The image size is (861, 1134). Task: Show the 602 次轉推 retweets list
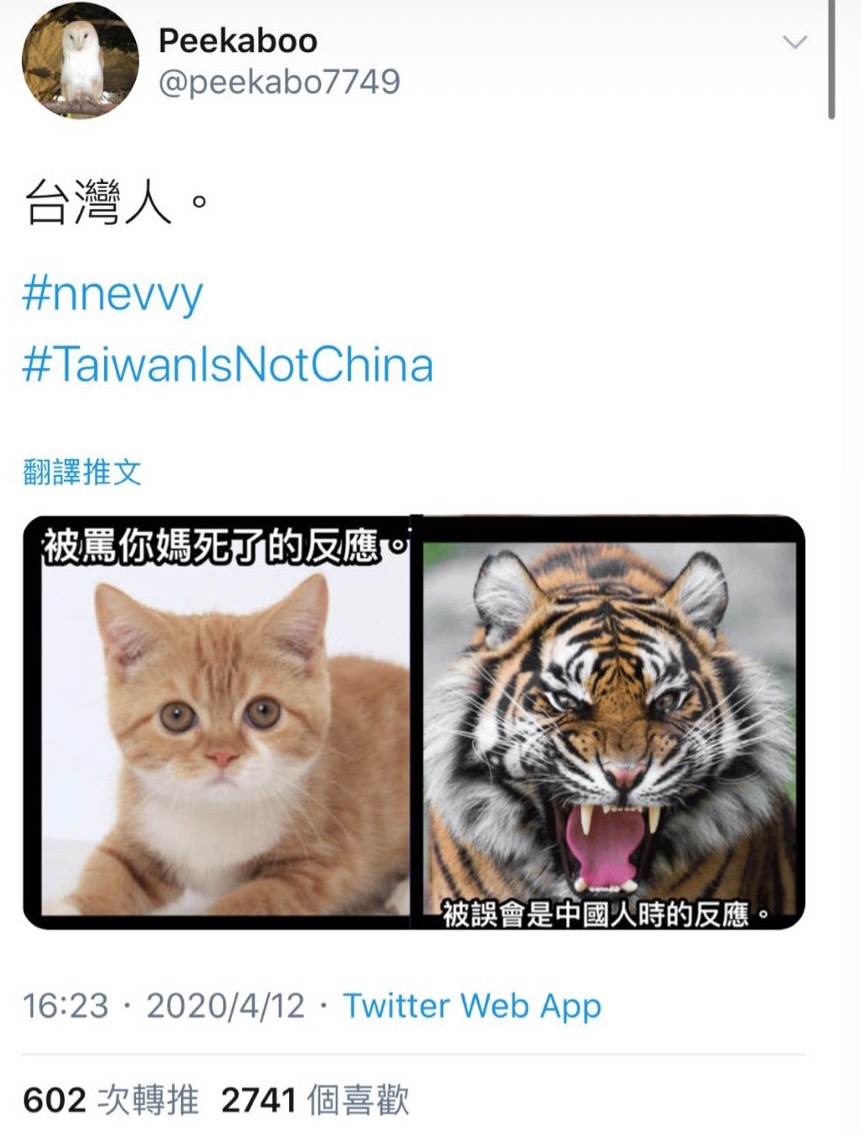coord(111,1100)
